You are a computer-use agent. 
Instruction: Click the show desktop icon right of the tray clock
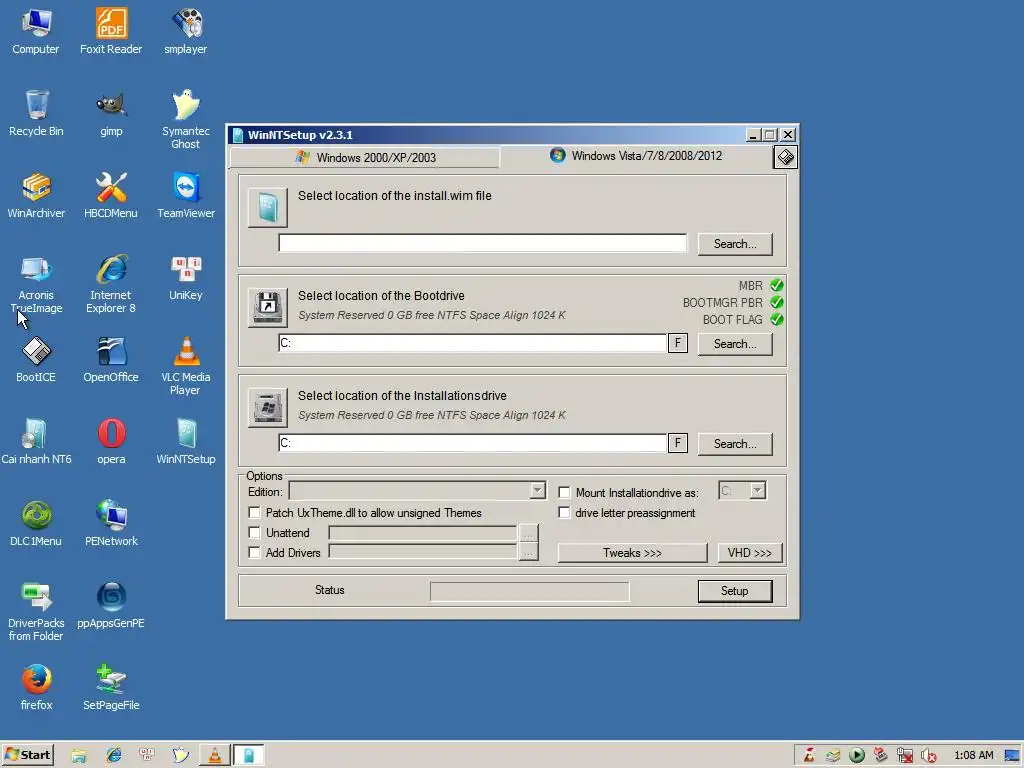(x=1012, y=756)
